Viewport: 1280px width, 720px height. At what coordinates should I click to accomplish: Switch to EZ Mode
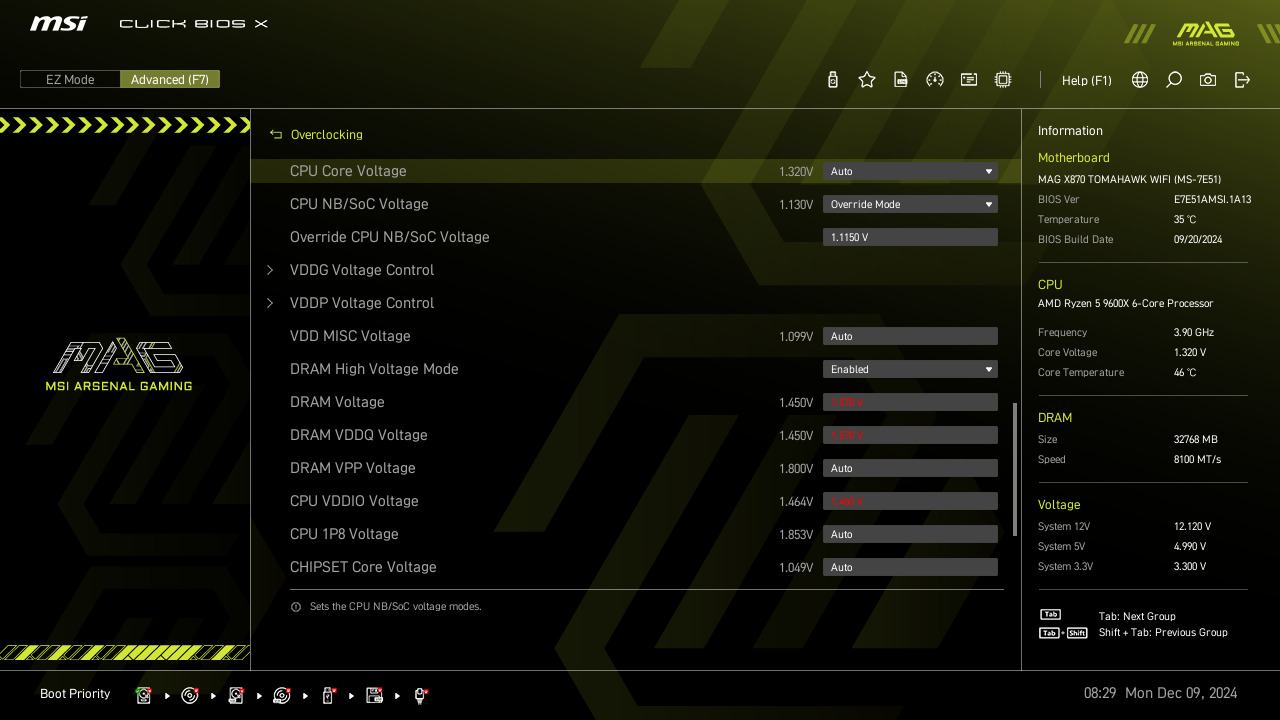pos(70,80)
